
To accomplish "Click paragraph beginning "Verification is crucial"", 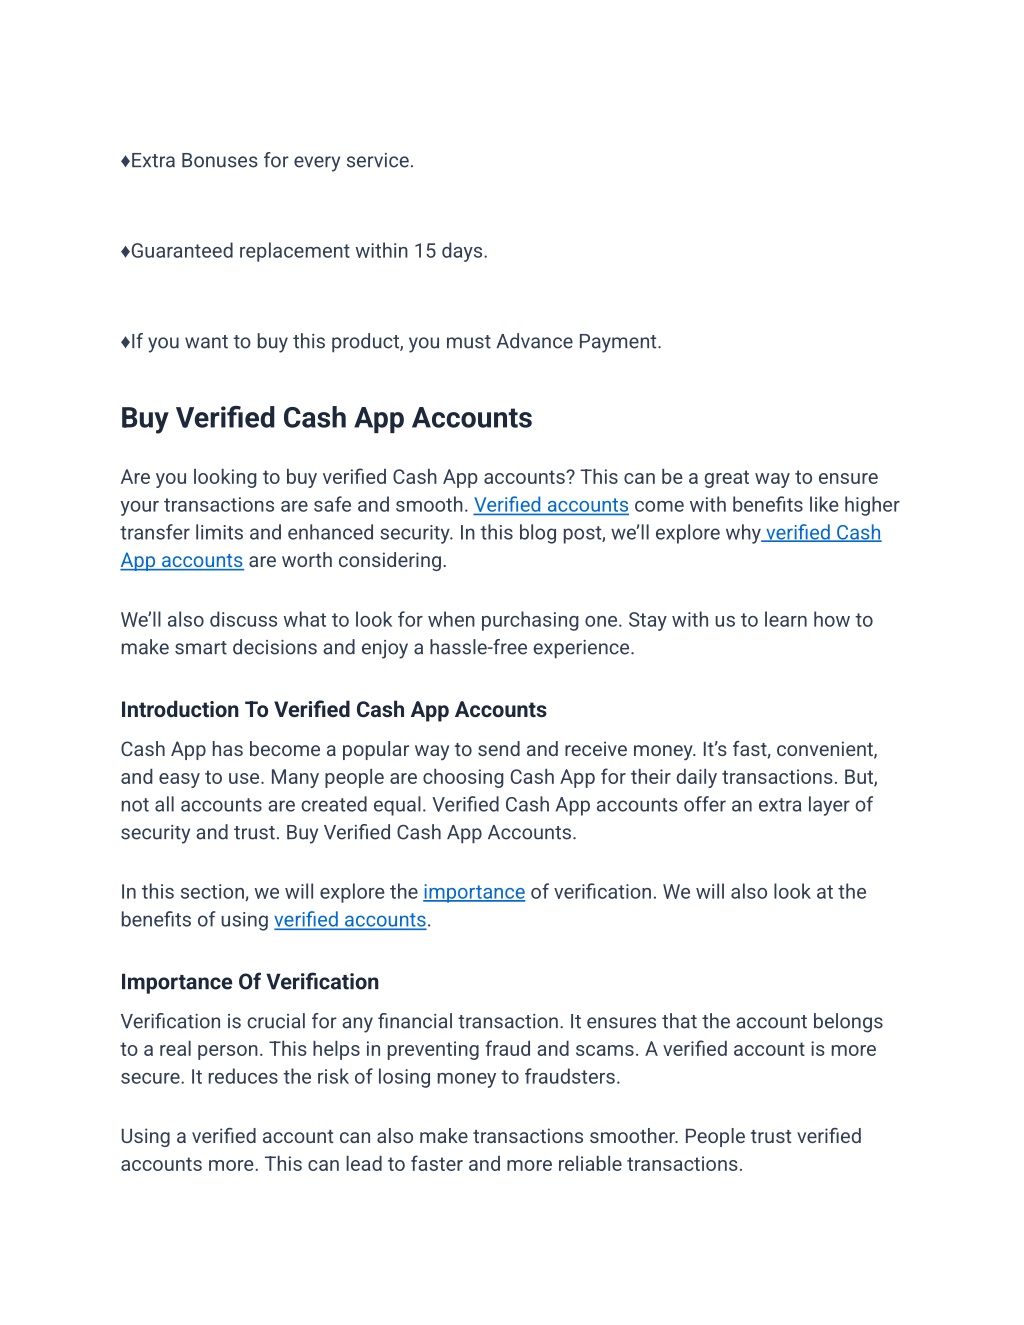I will (502, 1049).
